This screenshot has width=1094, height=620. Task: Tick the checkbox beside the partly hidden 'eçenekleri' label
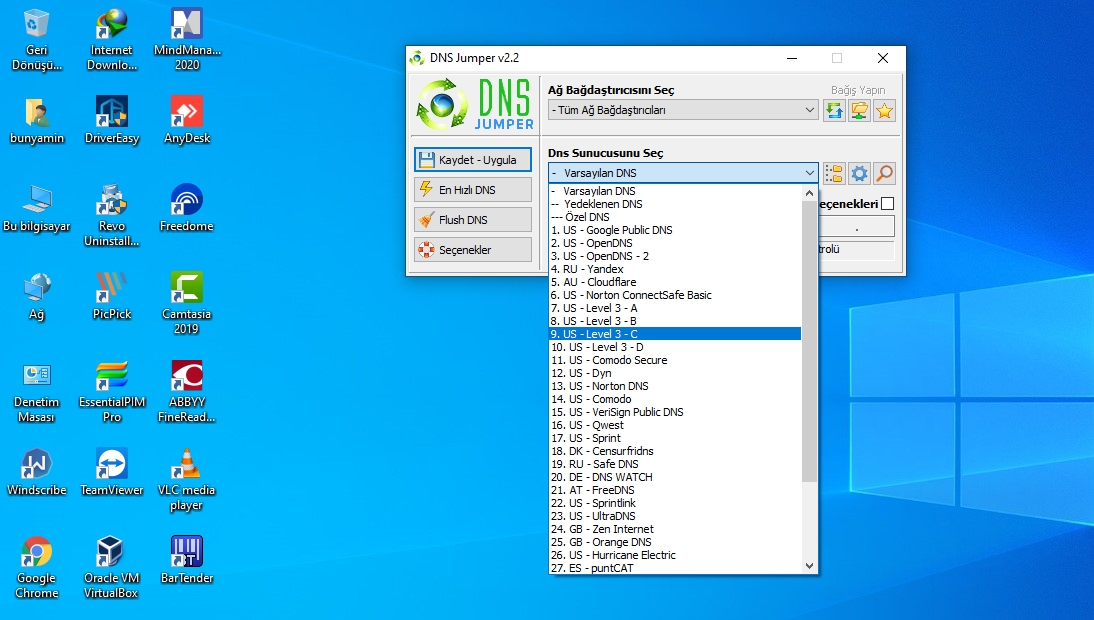[x=887, y=204]
